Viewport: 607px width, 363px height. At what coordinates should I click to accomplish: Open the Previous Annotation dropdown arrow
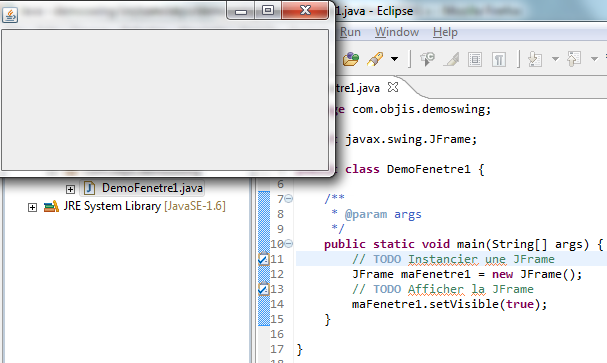(x=594, y=59)
